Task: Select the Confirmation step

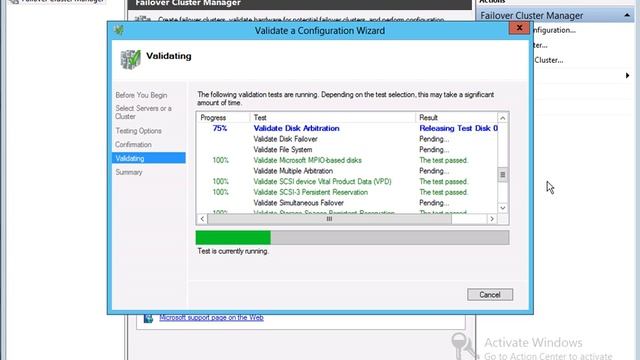Action: (133, 145)
